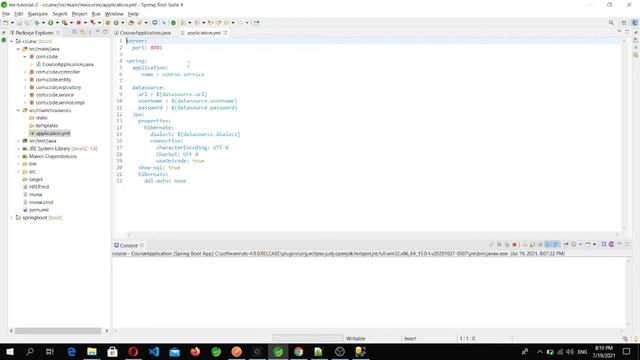Click the Windows Start button
This screenshot has height=360, width=640.
click(9, 351)
